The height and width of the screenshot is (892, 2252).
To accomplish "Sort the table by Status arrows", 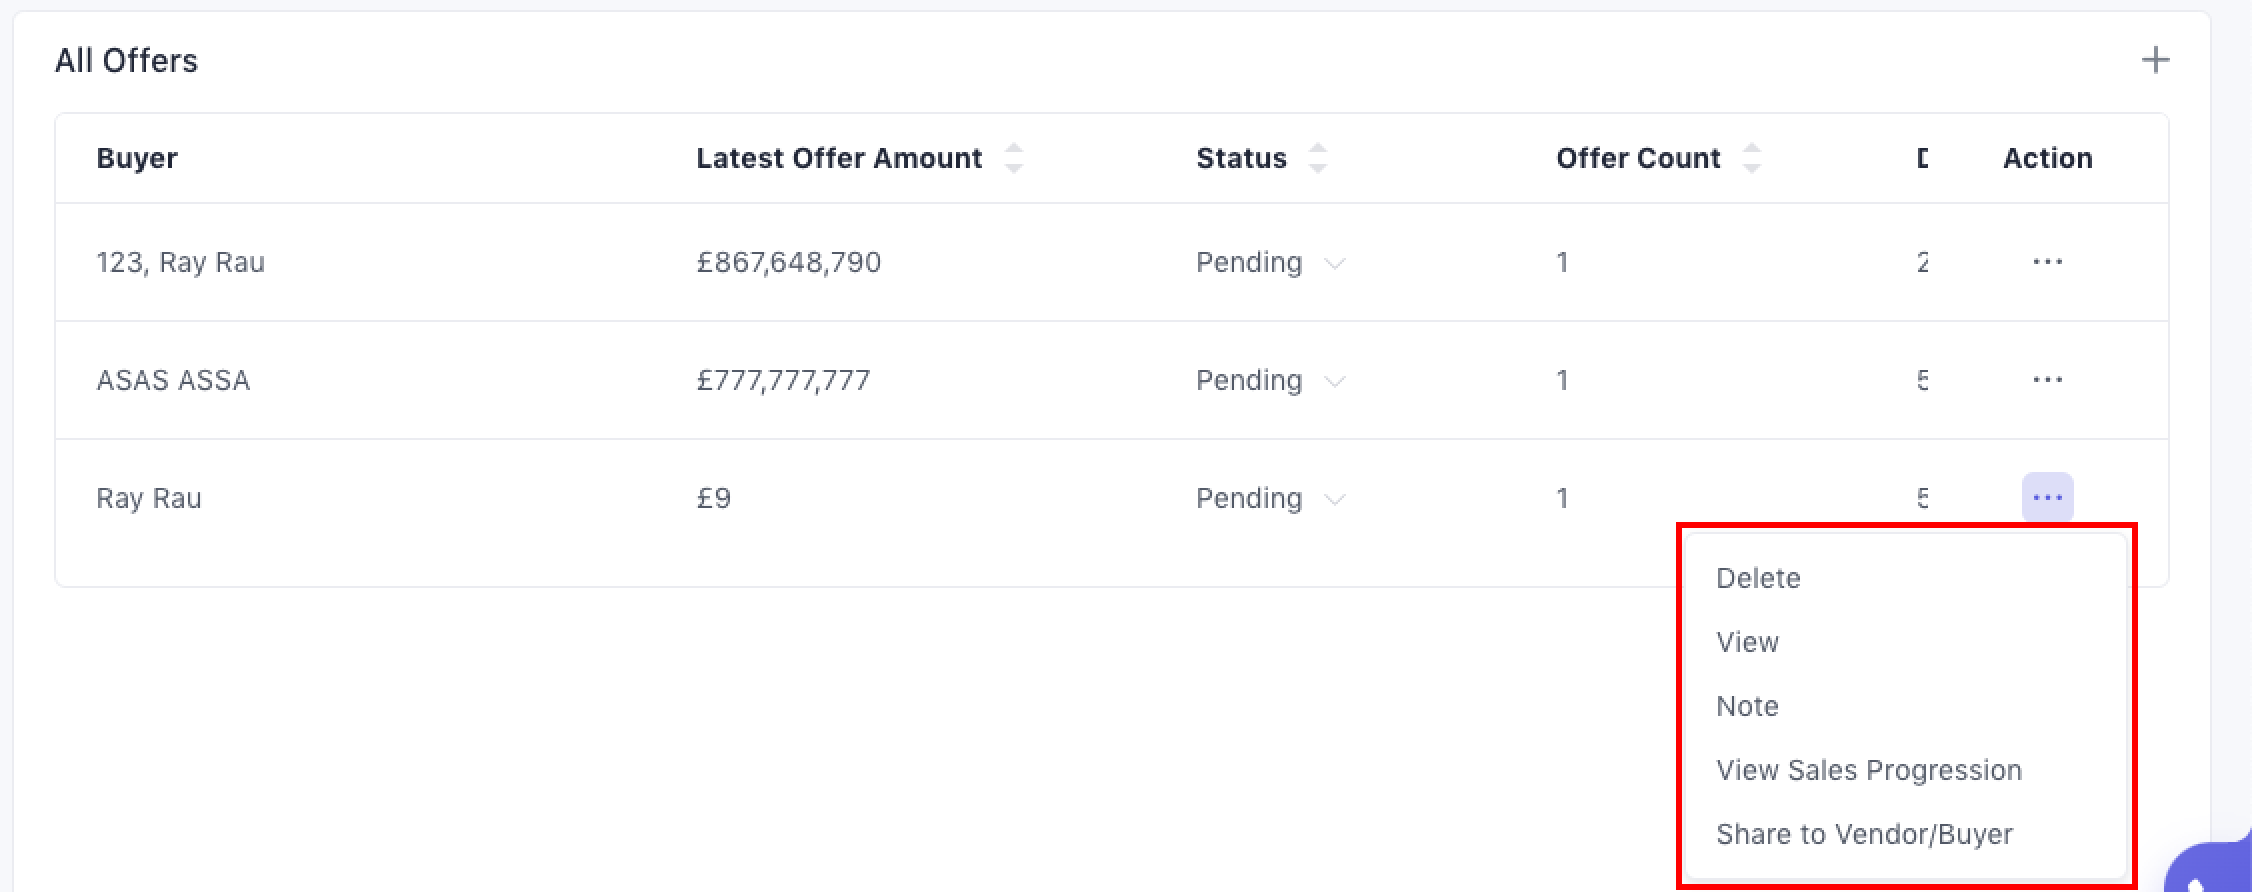I will (1317, 158).
